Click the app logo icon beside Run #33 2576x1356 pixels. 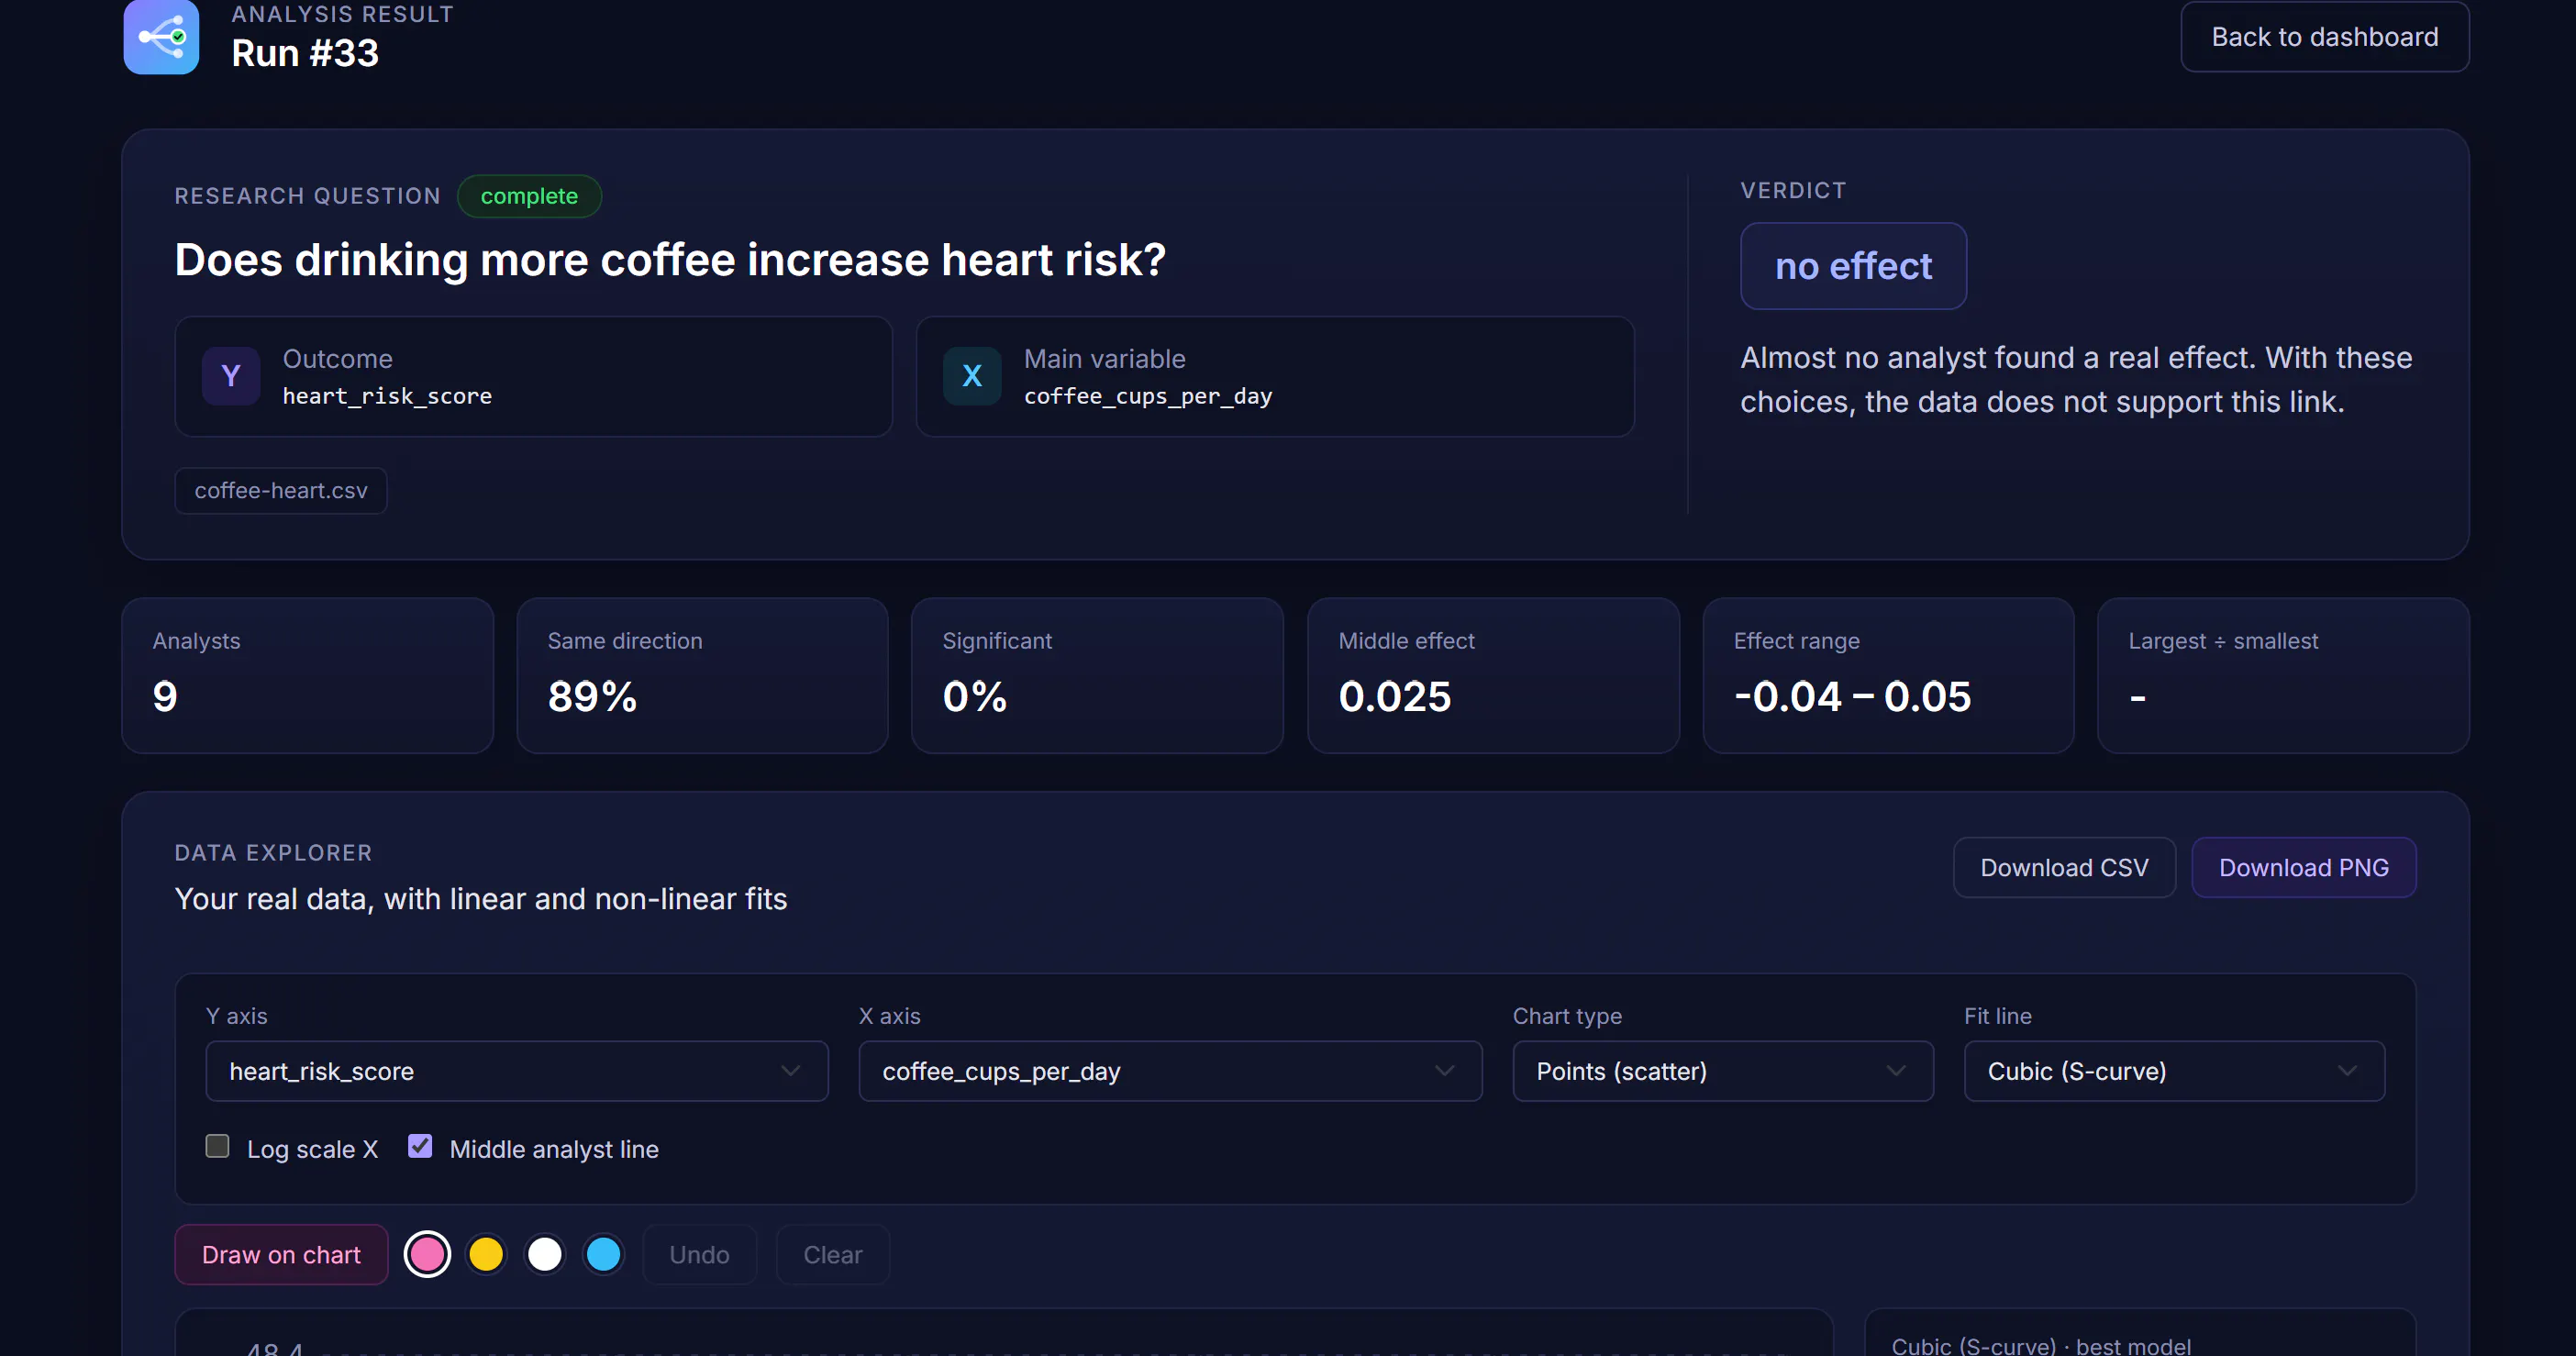tap(161, 37)
